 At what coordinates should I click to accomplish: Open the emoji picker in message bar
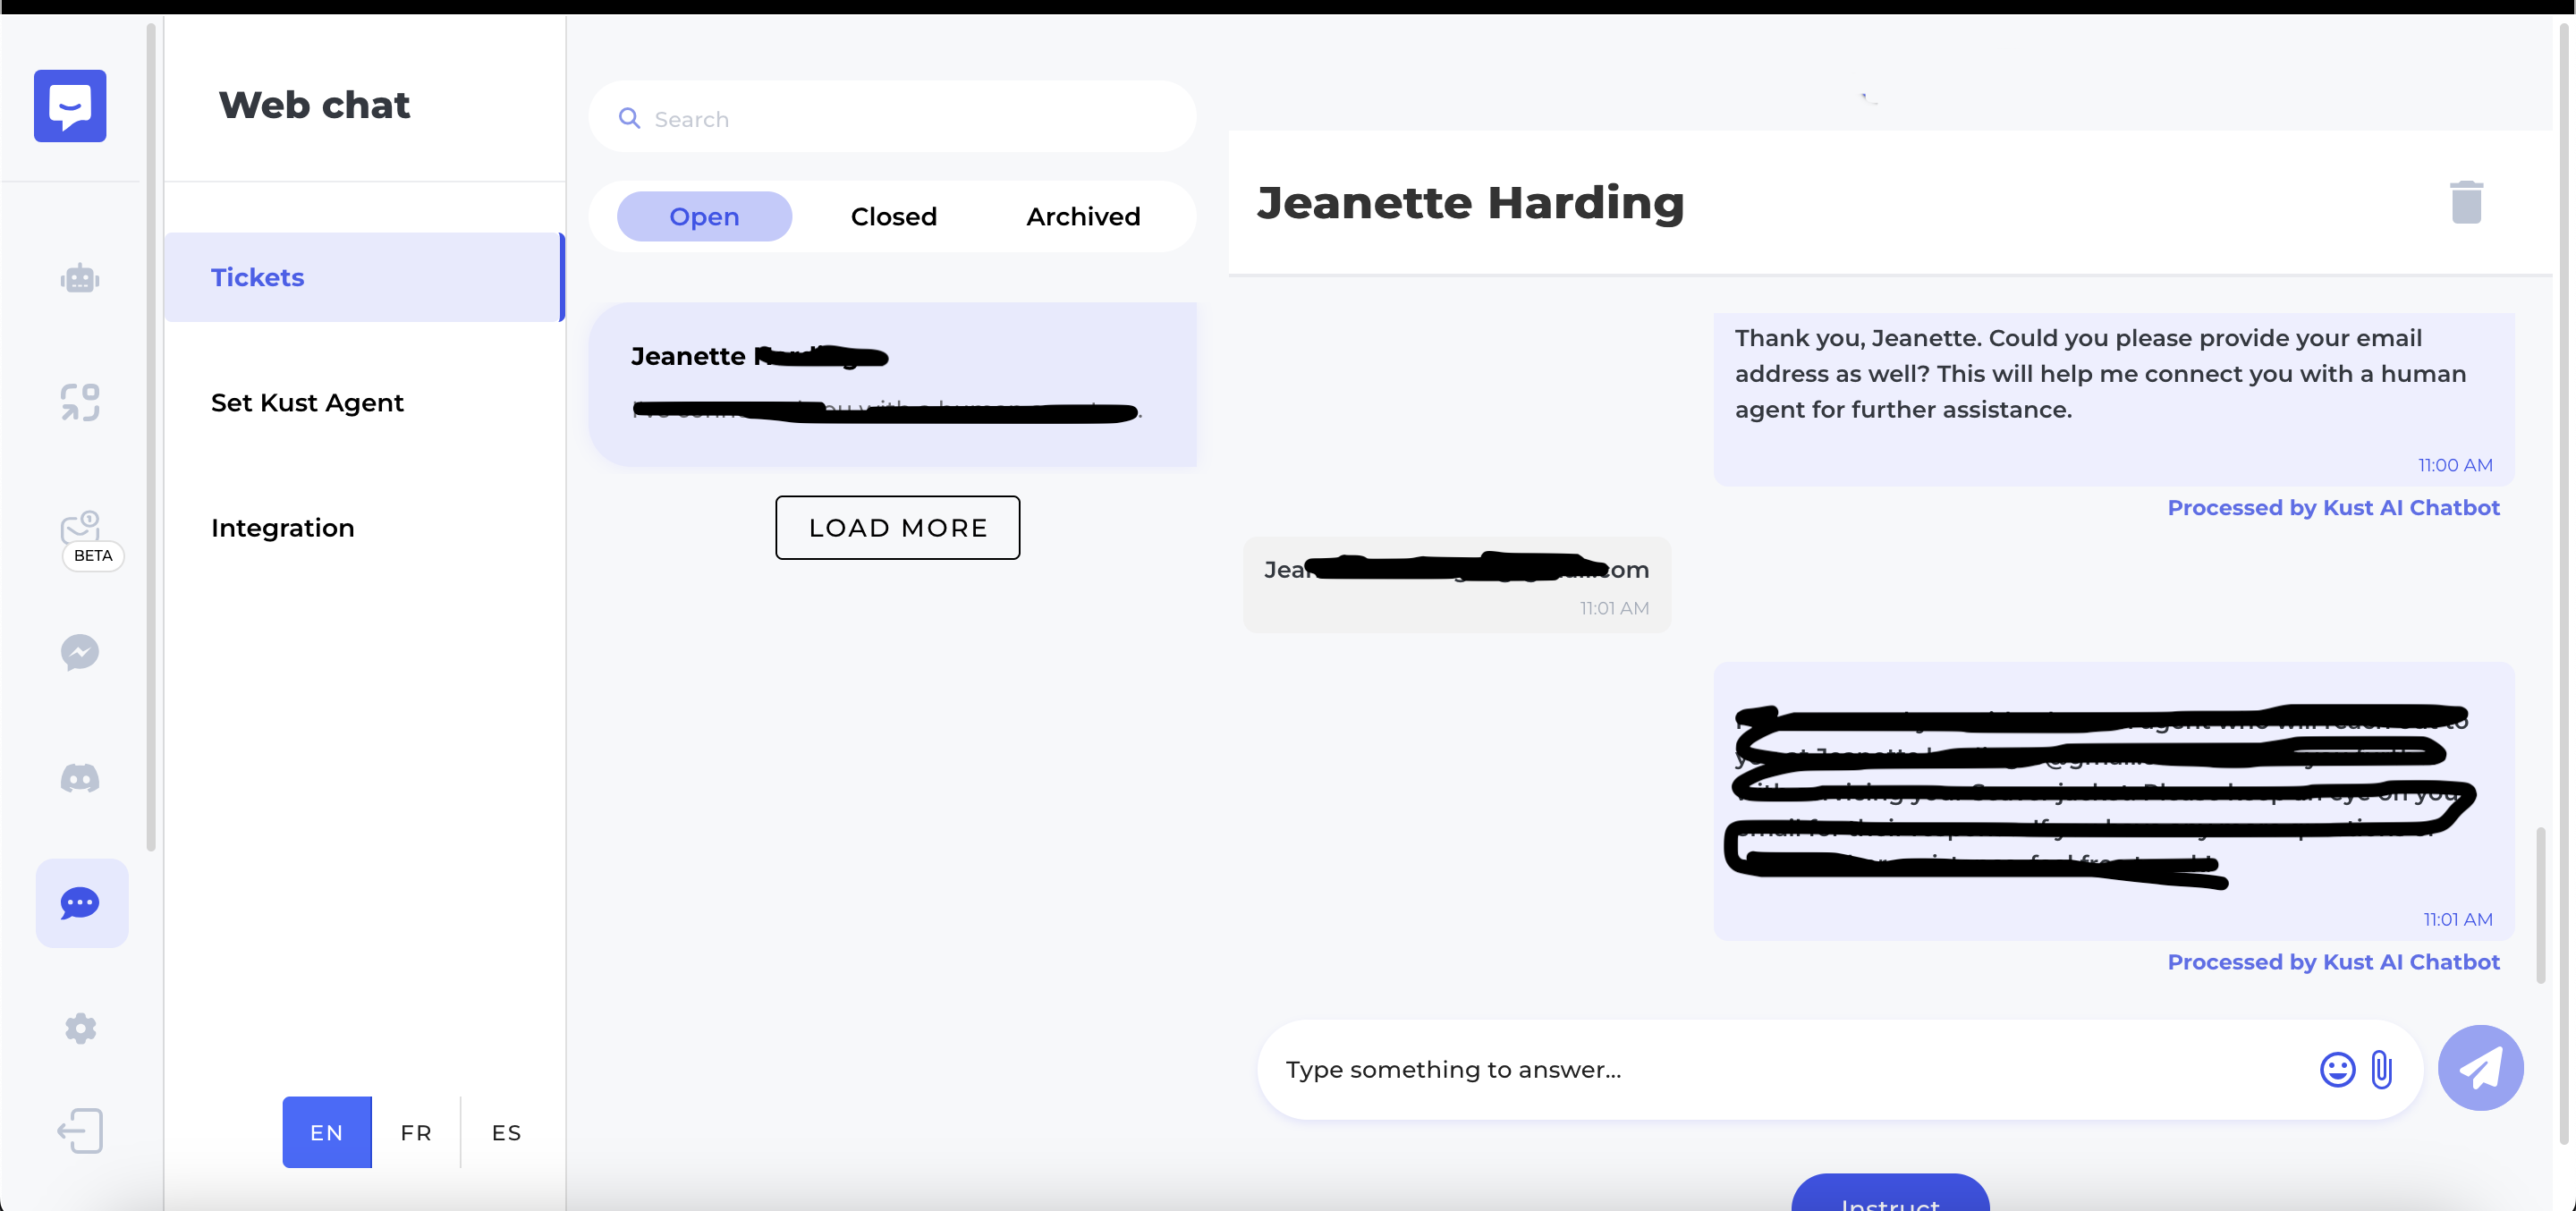tap(2336, 1069)
